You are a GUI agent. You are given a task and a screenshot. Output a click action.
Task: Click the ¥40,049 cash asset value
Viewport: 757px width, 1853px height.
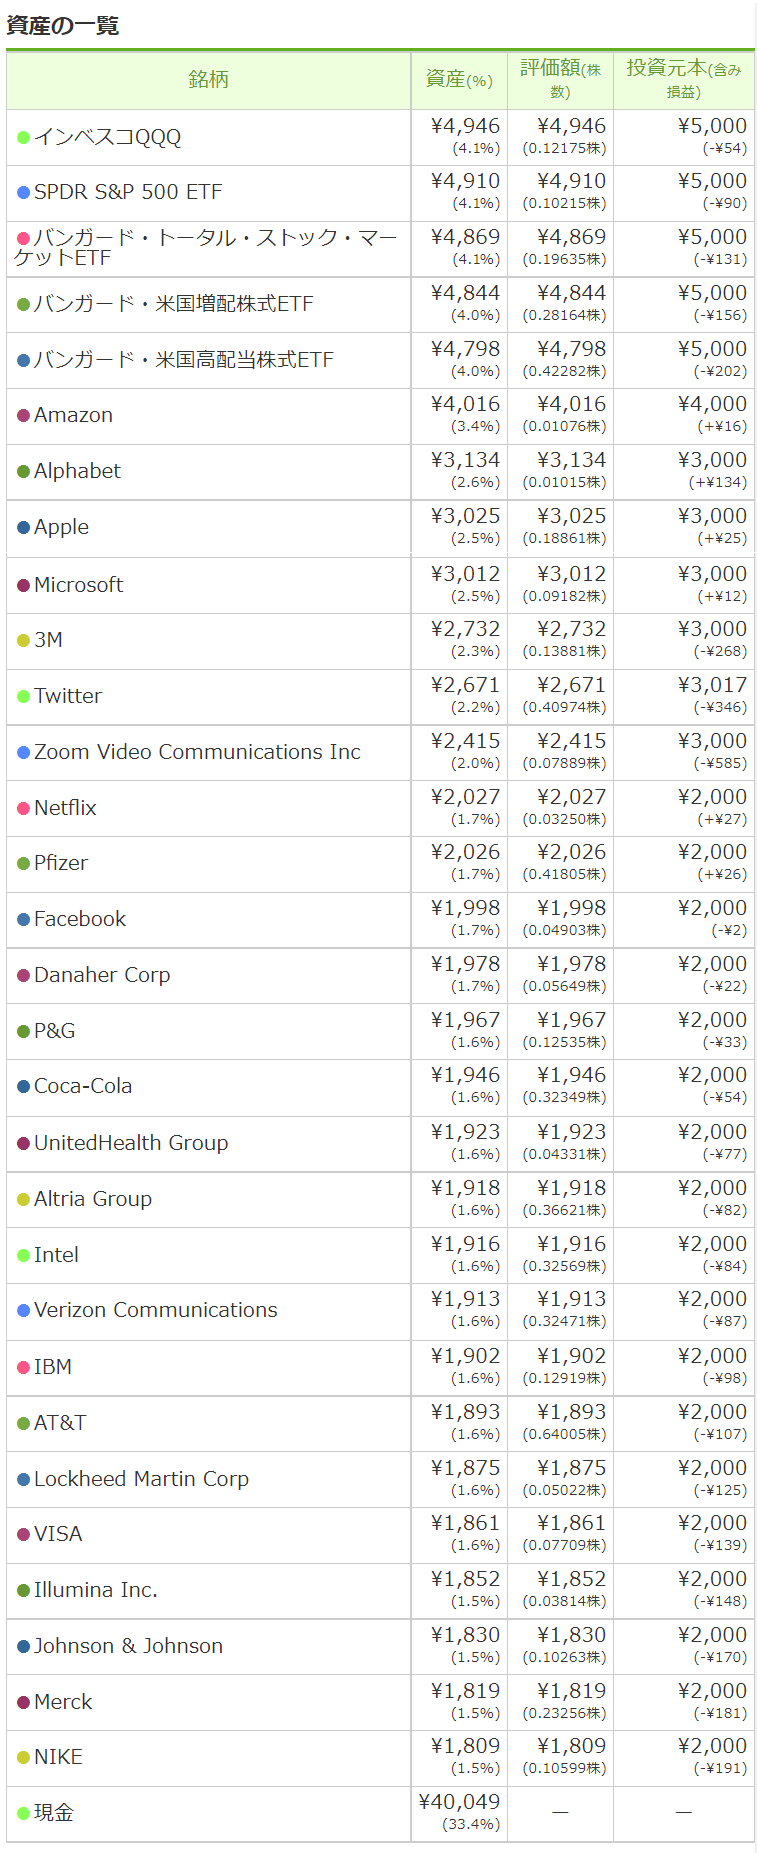(459, 1802)
